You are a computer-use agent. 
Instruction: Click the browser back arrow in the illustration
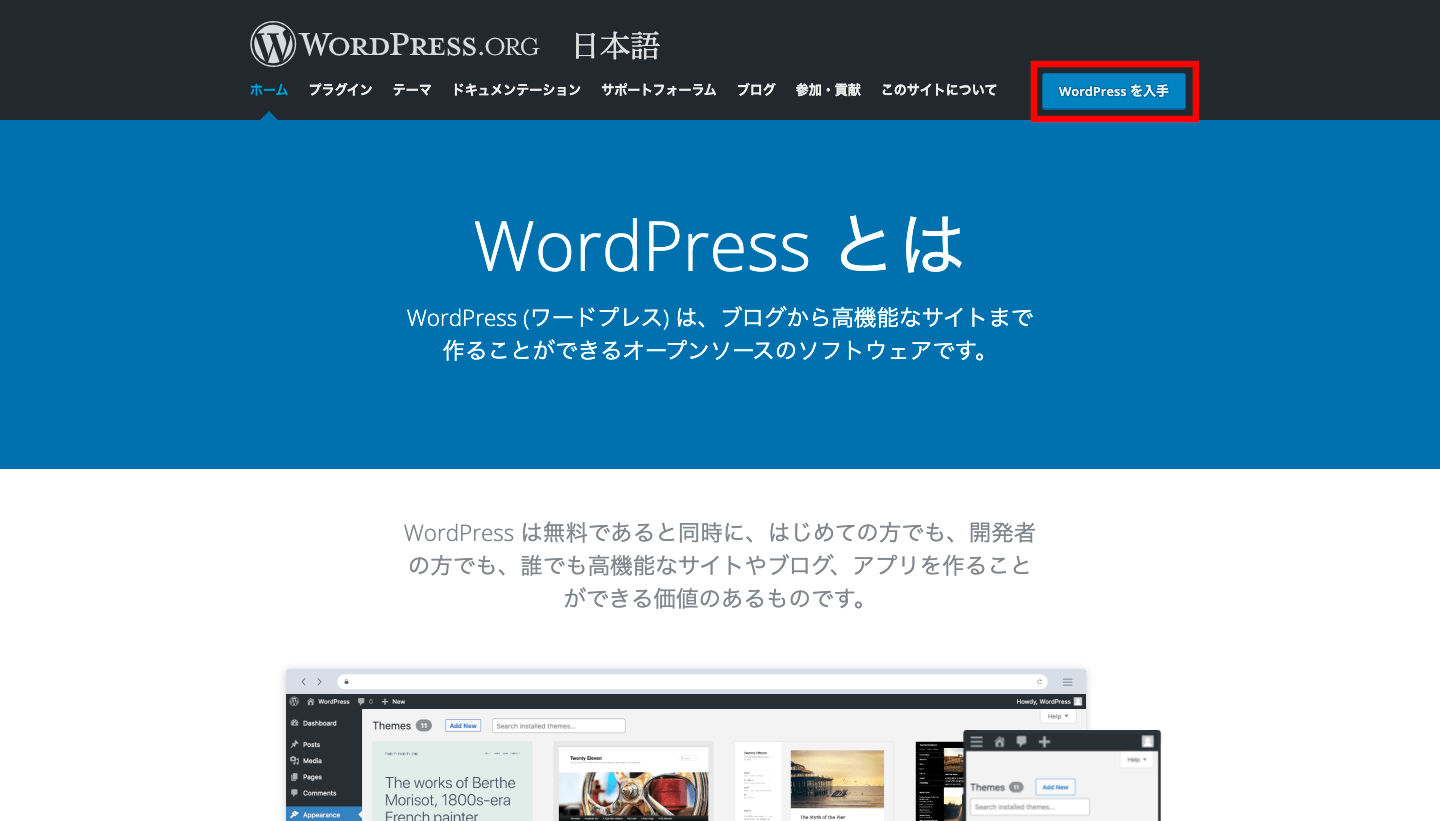click(305, 682)
